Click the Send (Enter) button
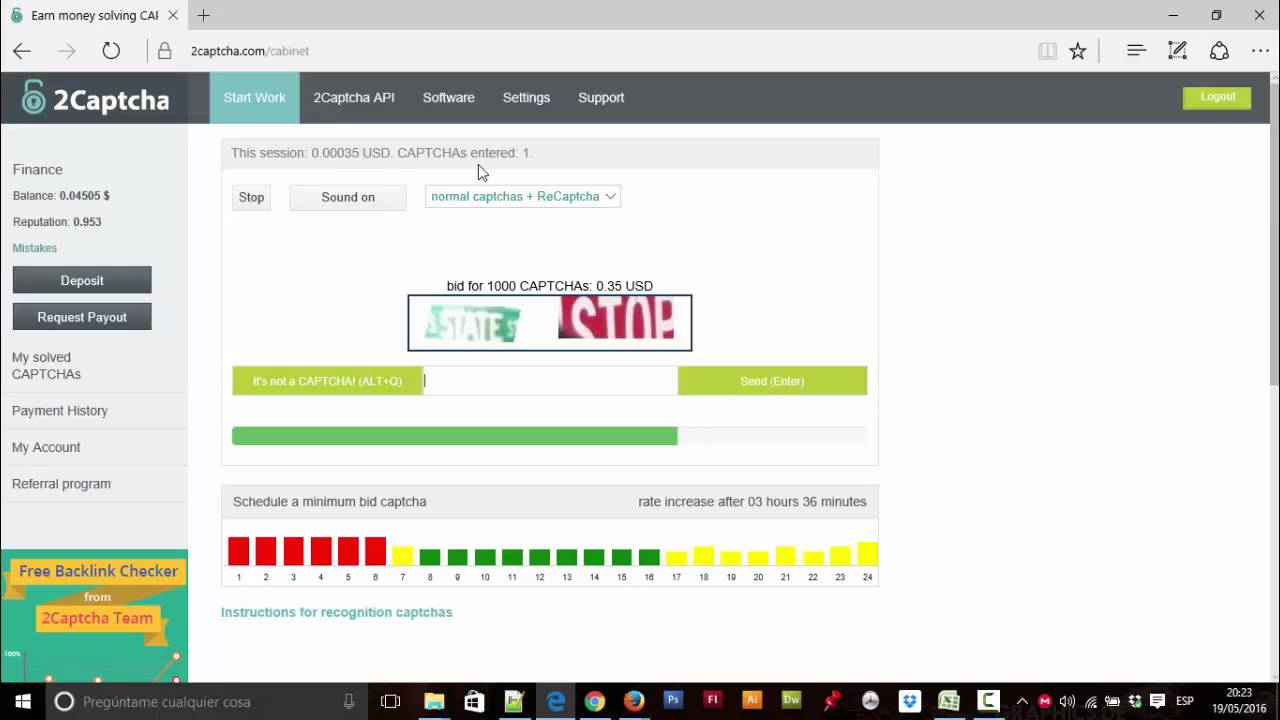The width and height of the screenshot is (1280, 720). tap(772, 381)
